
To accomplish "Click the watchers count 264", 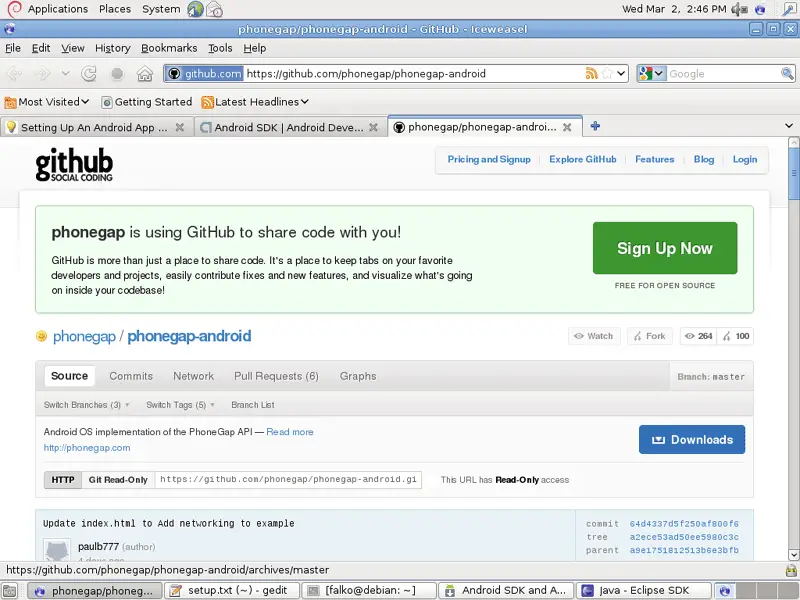I will (698, 336).
